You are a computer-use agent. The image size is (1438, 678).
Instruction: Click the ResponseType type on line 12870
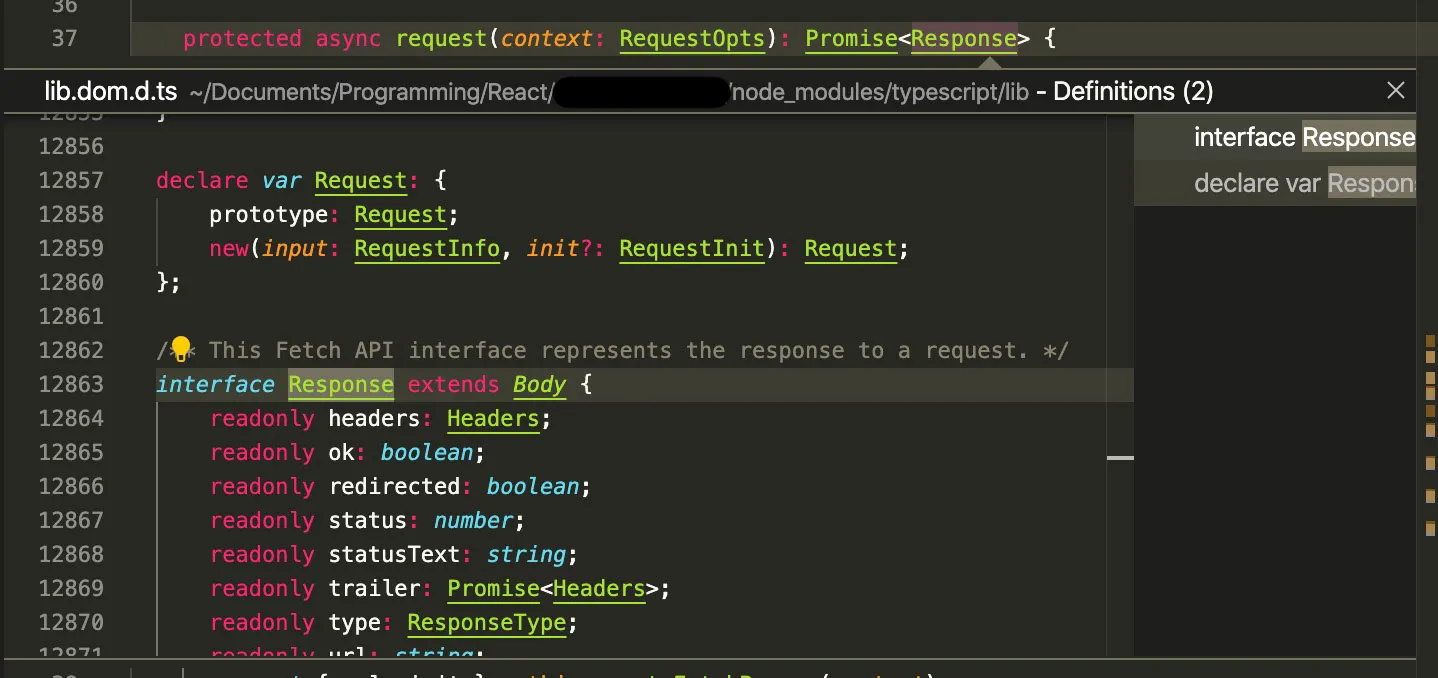click(487, 623)
